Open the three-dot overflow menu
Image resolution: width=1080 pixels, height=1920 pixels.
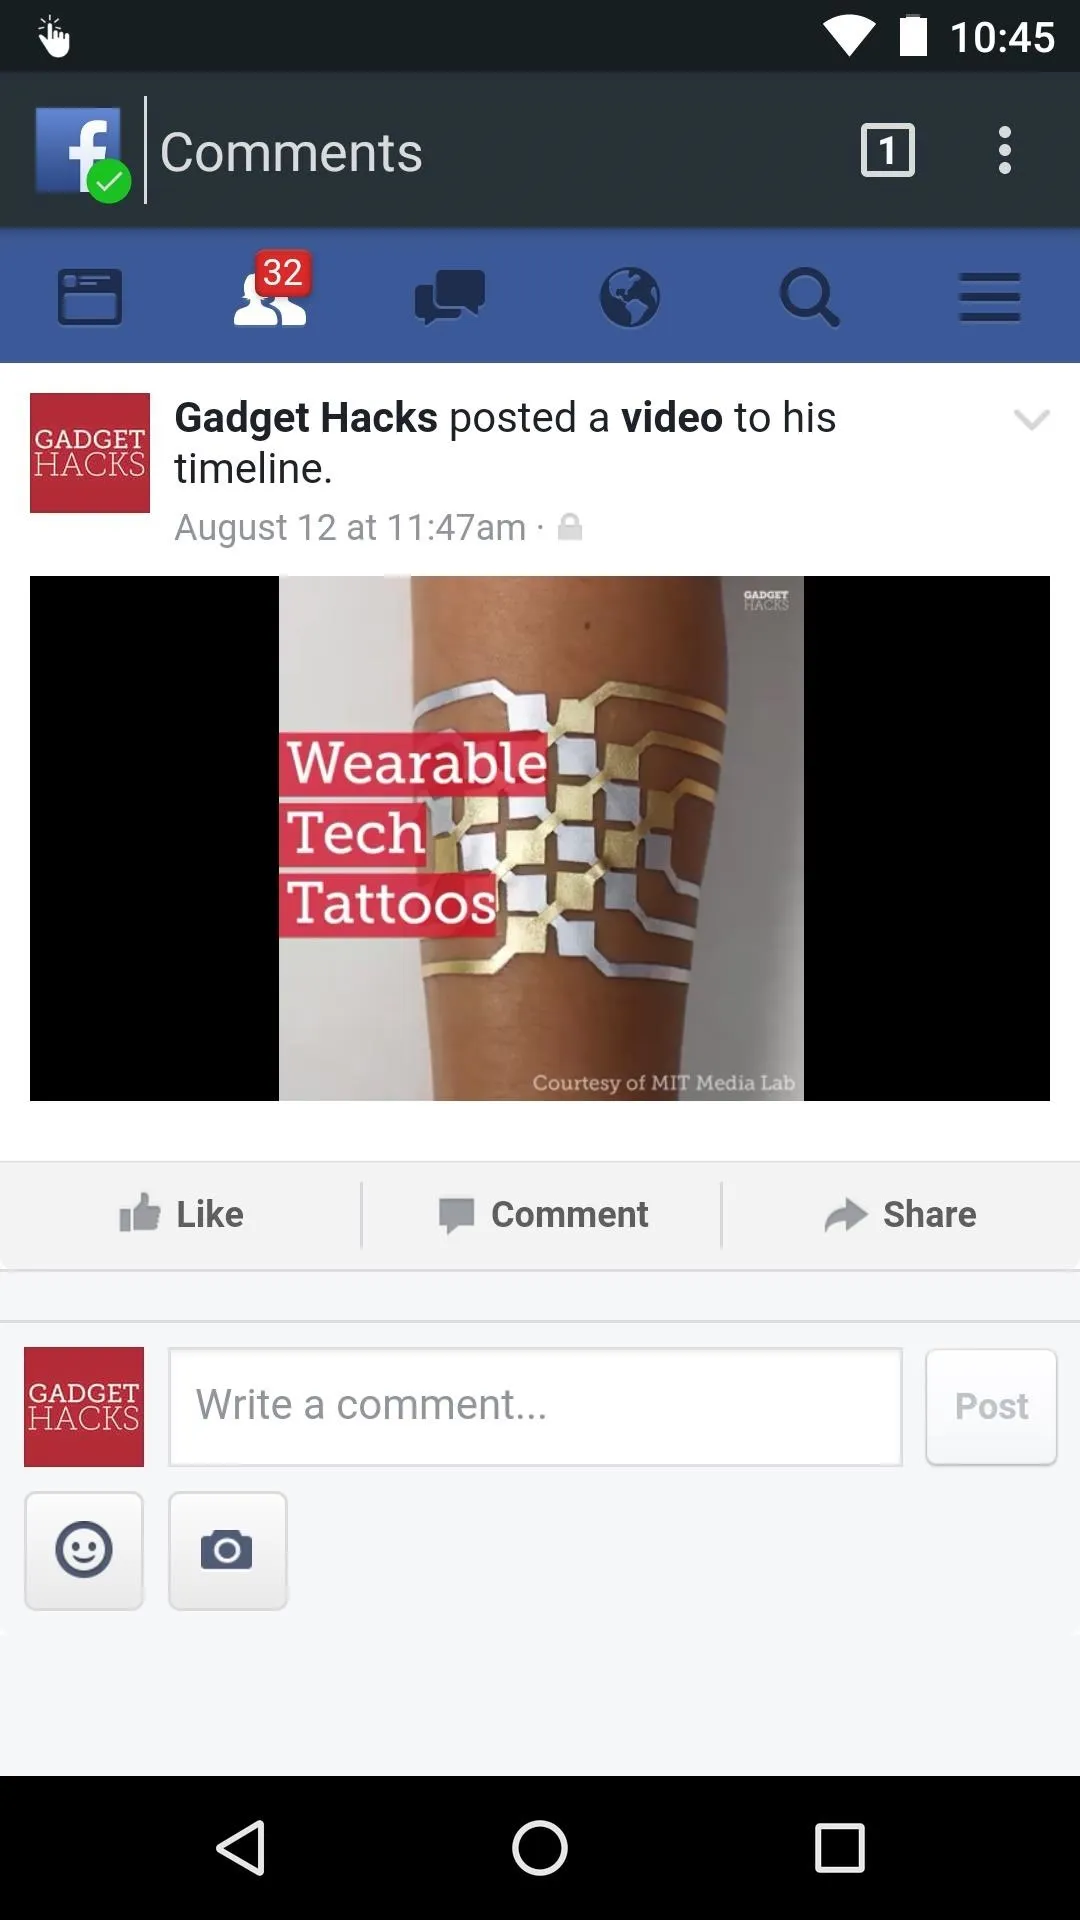(1005, 151)
